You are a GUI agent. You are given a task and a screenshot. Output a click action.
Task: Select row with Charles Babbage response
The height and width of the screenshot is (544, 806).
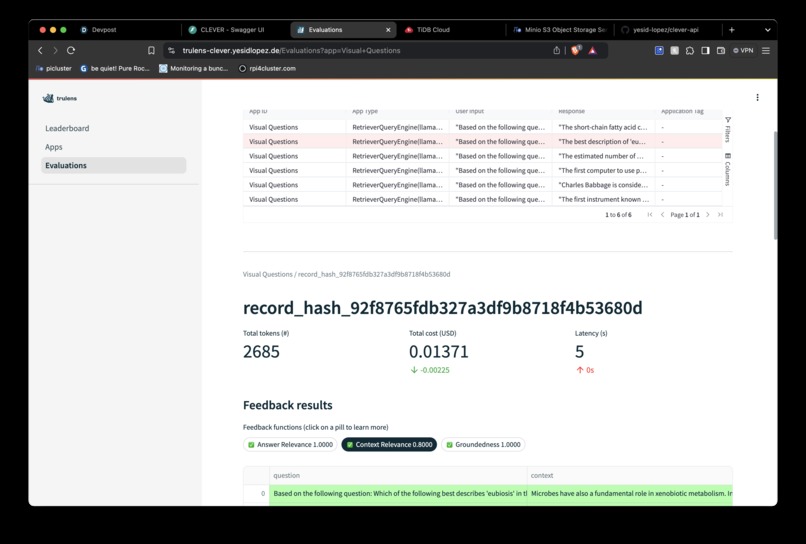pos(483,185)
